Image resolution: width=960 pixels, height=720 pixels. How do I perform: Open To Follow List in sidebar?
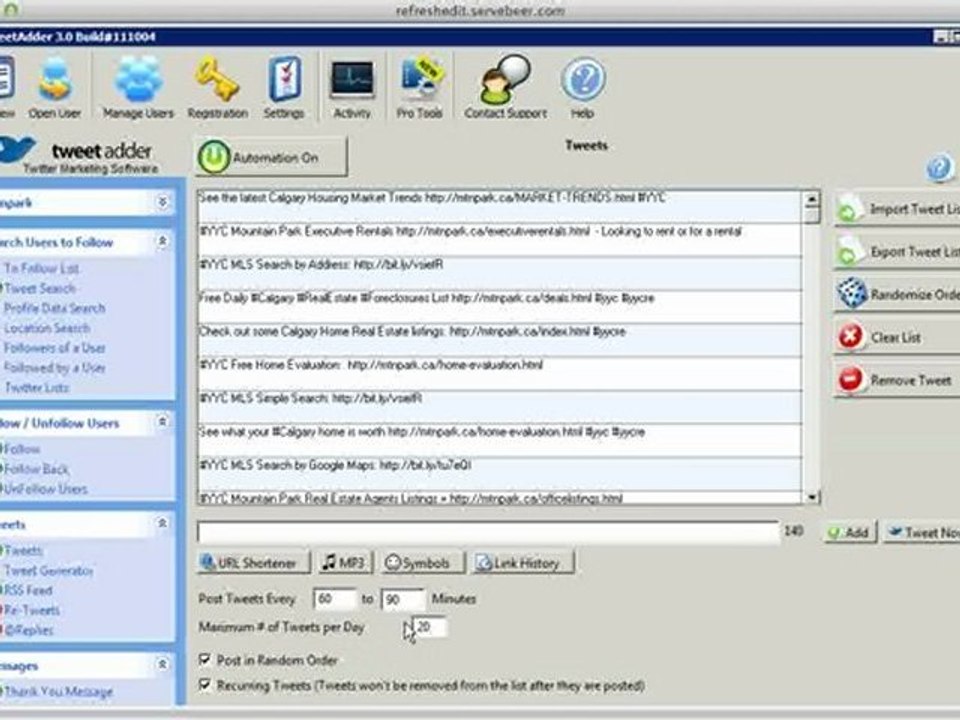tap(42, 268)
